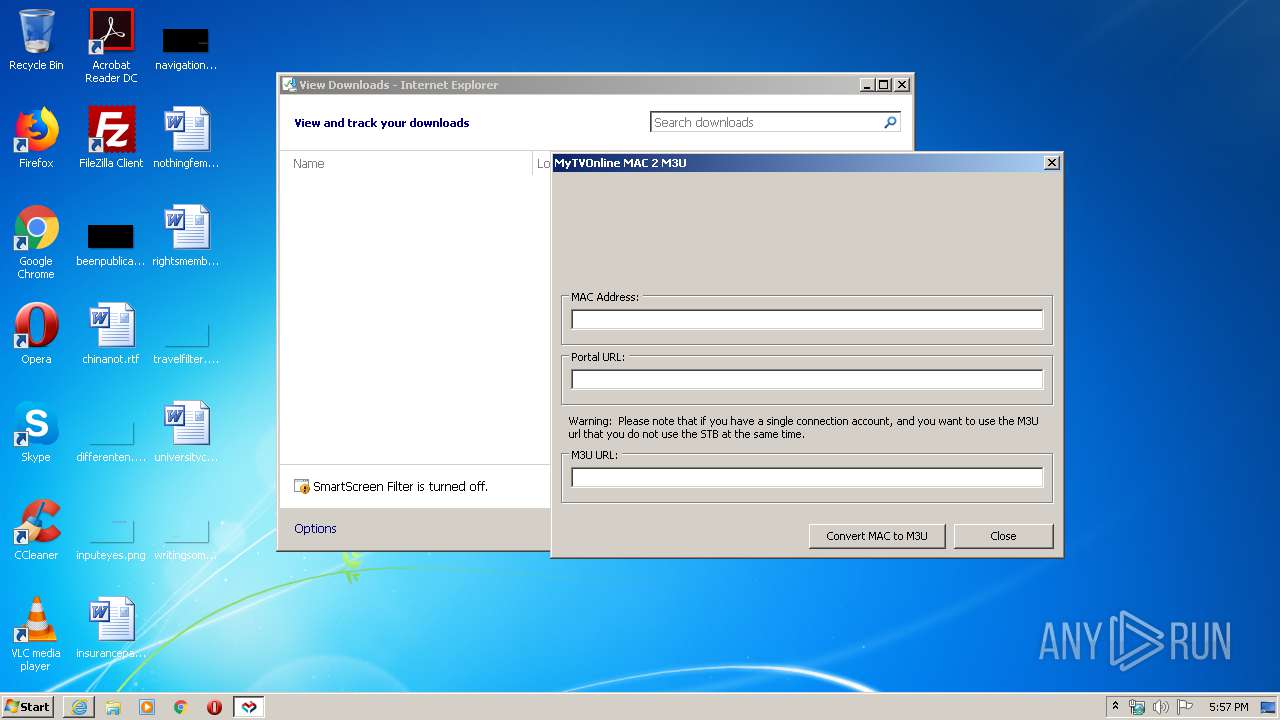Open the Recycle Bin desktop icon
Viewport: 1280px width, 720px height.
(x=36, y=40)
